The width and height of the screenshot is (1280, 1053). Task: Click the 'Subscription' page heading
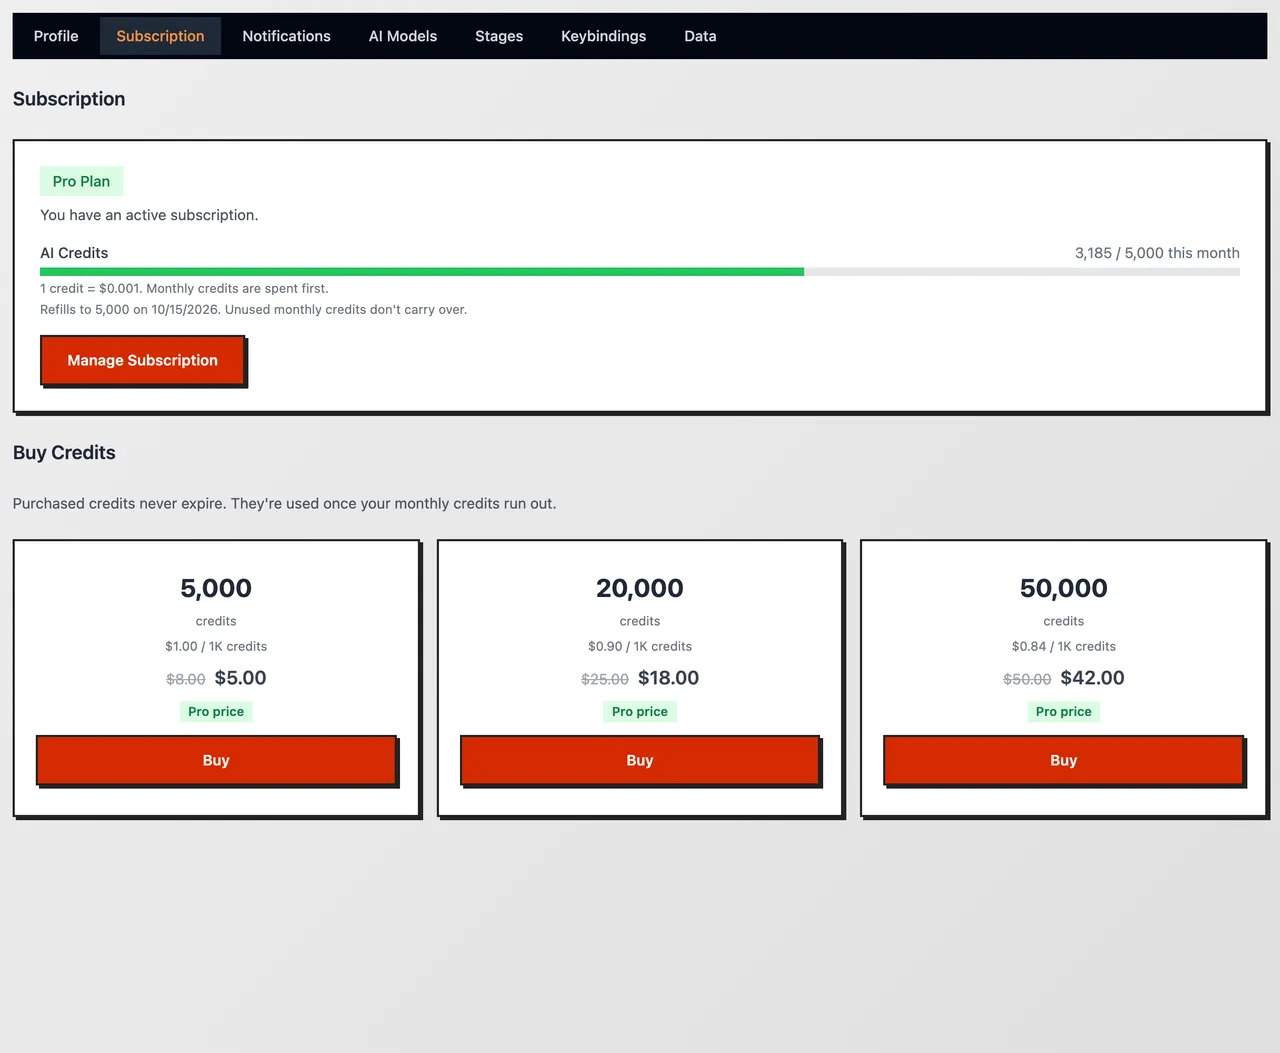(x=69, y=99)
